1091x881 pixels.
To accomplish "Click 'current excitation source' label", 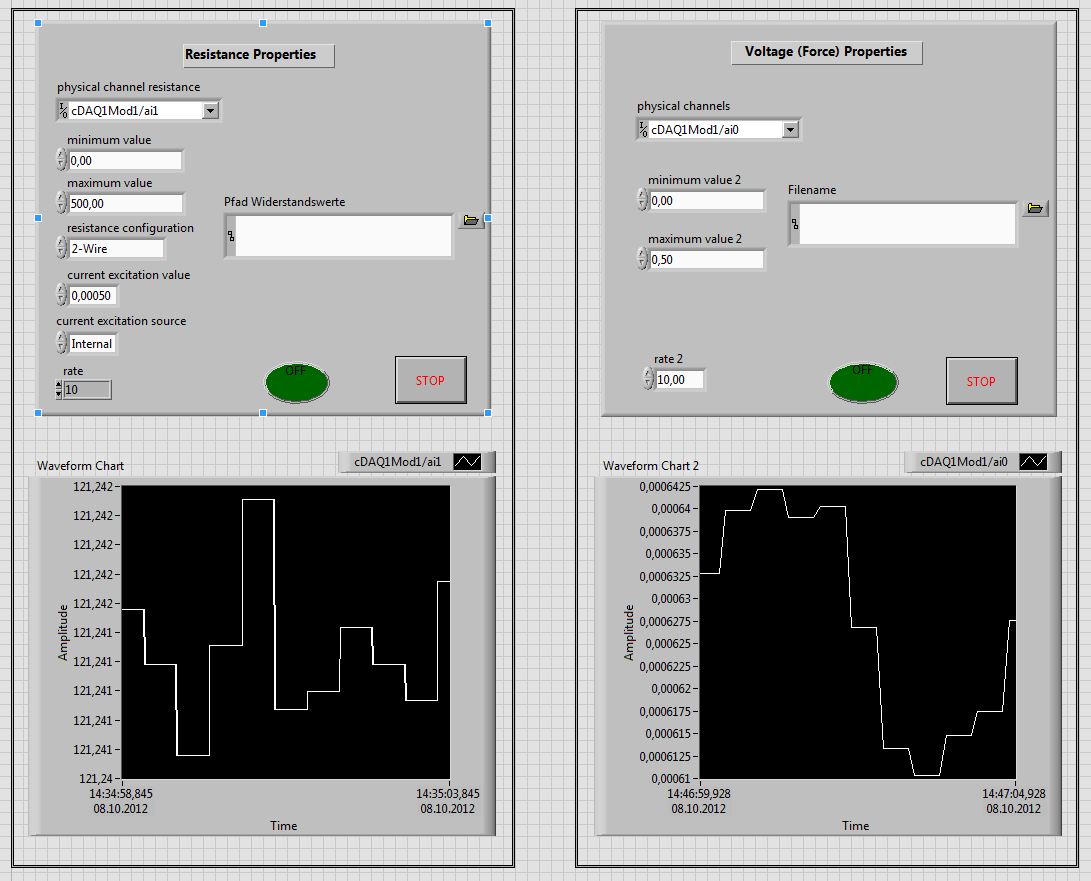I will [x=121, y=321].
